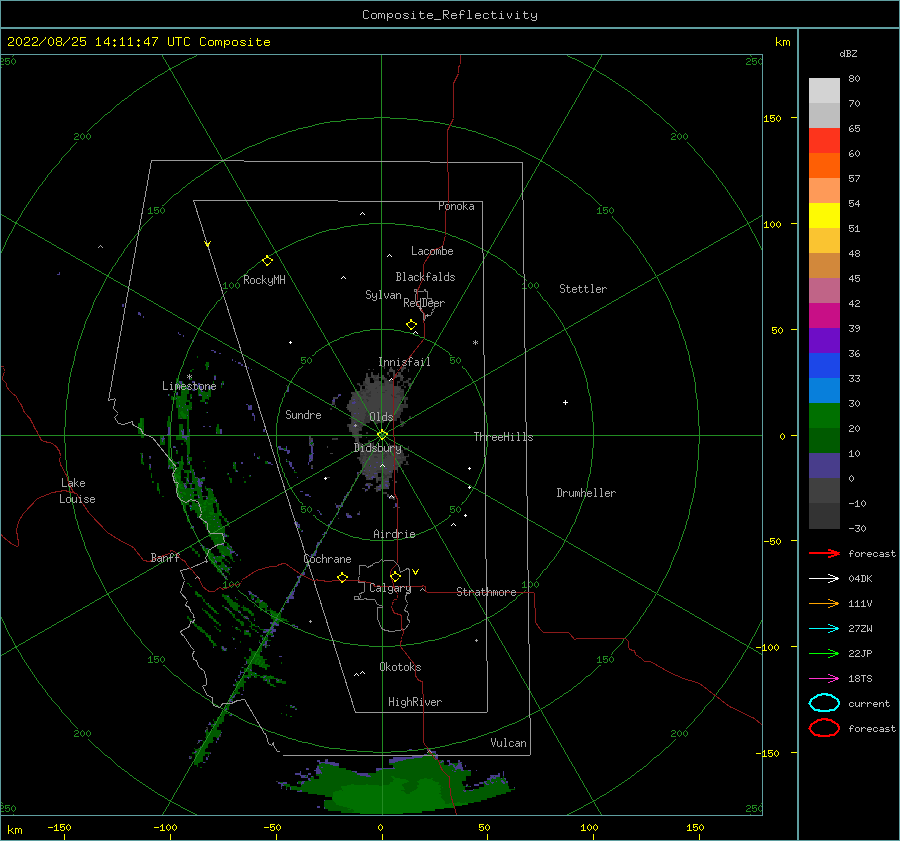900x841 pixels.
Task: Click the asterisk marker above Limestone
Action: (x=189, y=377)
